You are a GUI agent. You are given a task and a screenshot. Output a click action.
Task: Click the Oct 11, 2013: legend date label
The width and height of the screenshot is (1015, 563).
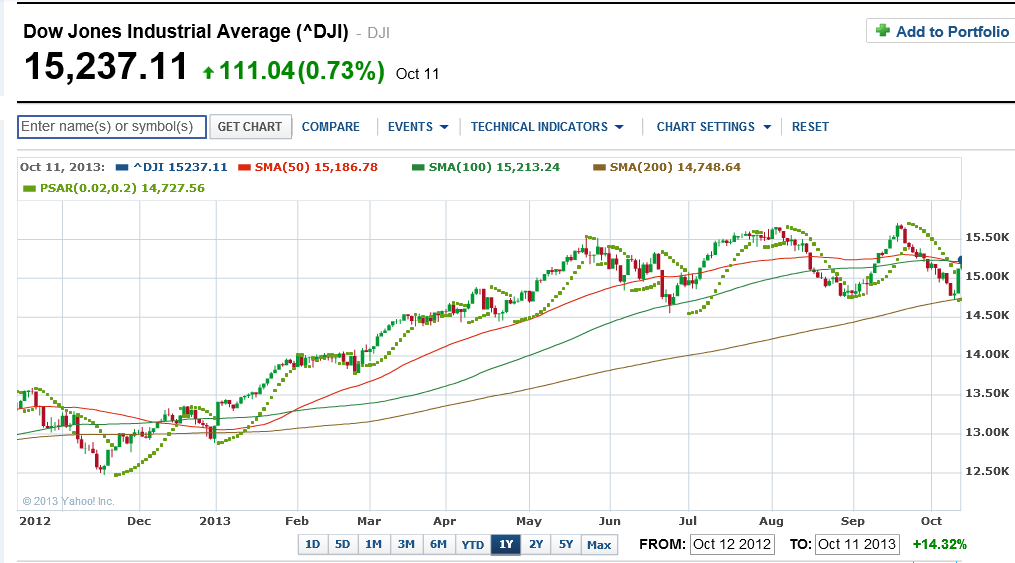[x=62, y=167]
